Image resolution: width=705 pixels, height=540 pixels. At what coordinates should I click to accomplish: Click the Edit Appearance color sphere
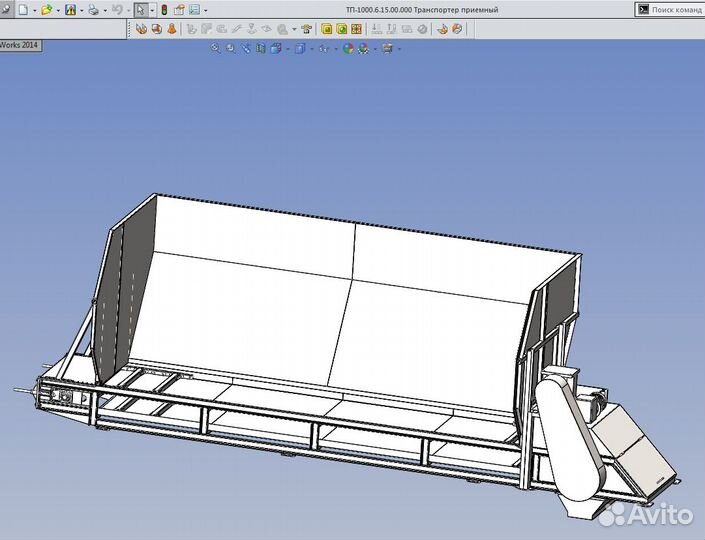tap(347, 48)
